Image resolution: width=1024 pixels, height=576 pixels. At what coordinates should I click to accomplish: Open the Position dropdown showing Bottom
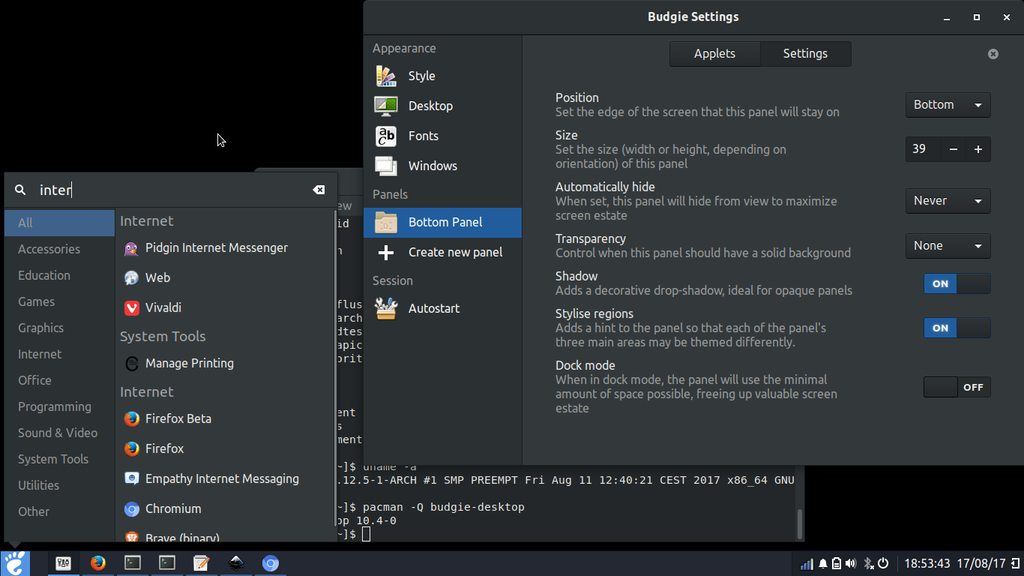pos(947,104)
